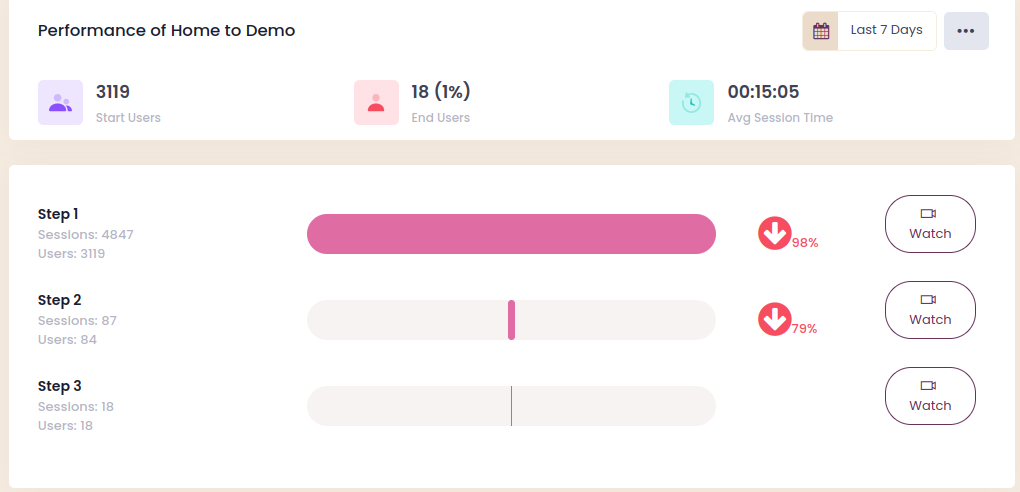The width and height of the screenshot is (1020, 492).
Task: Click the calendar icon next to Last 7 Days
Action: (x=821, y=31)
